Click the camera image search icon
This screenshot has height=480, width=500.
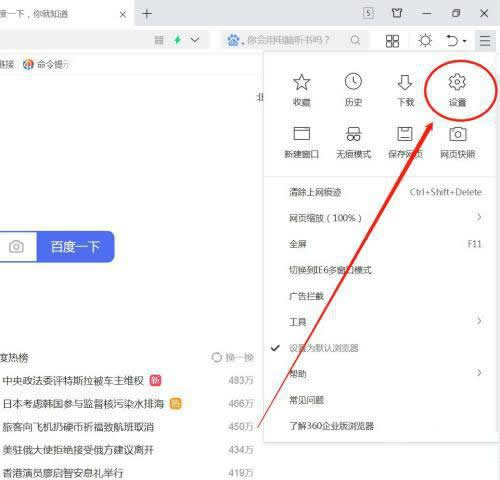click(16, 247)
